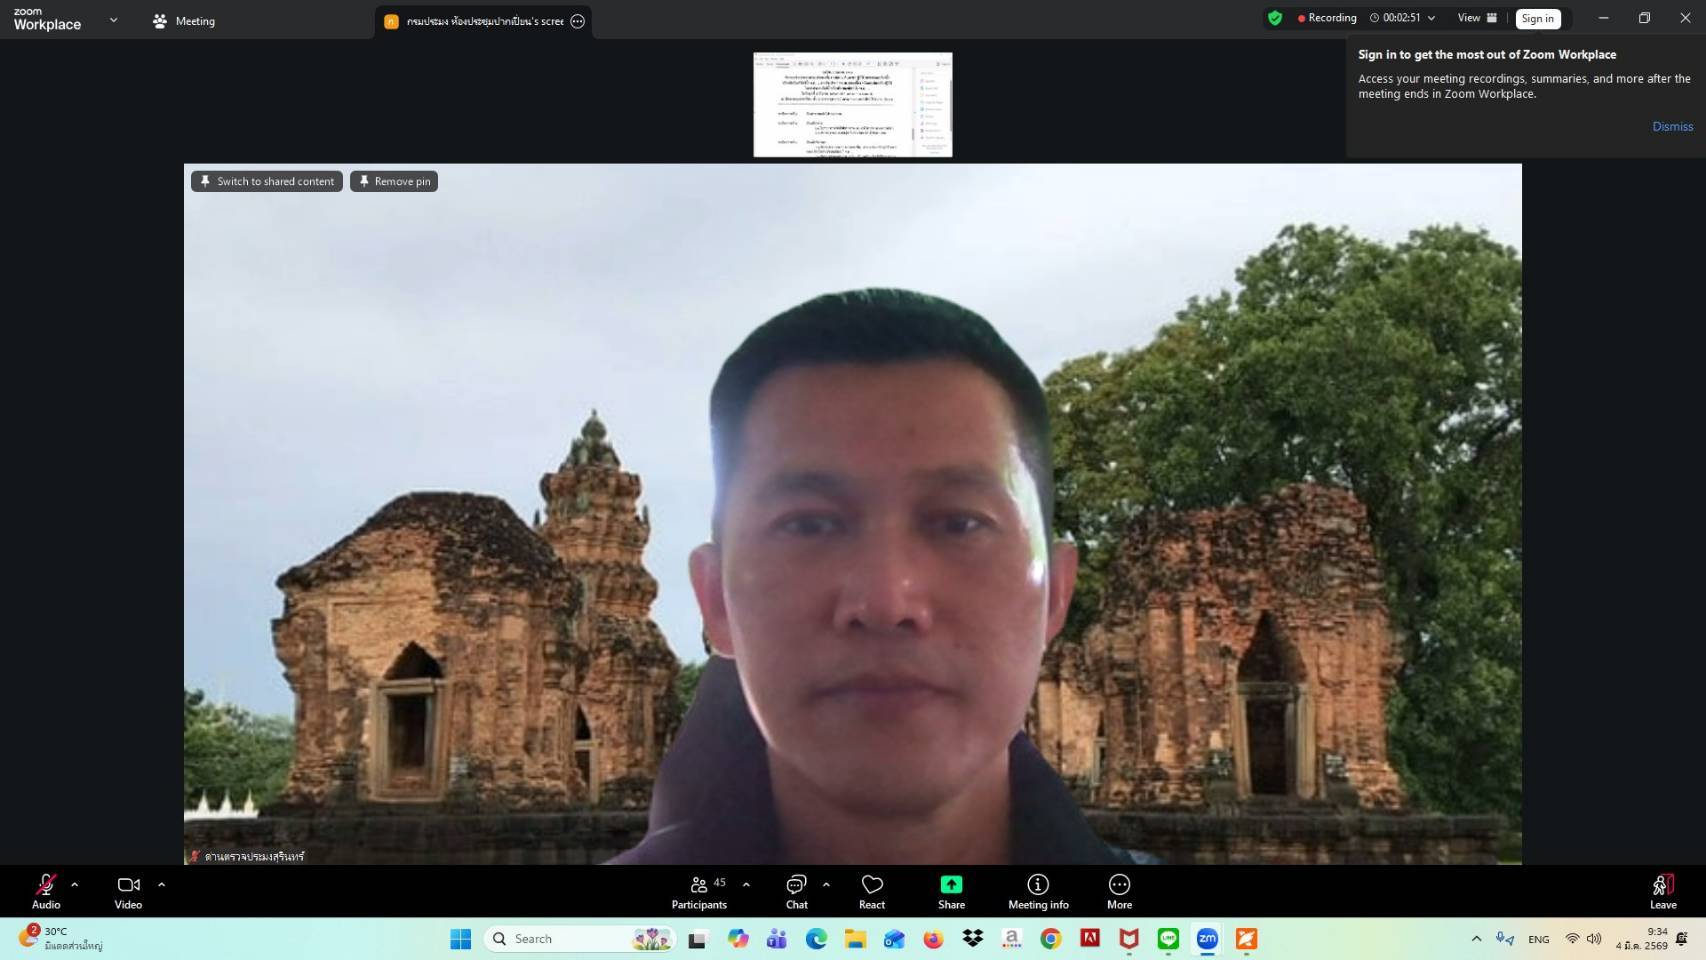Expand video settings arrow next to Video
1706x960 pixels.
coord(162,885)
